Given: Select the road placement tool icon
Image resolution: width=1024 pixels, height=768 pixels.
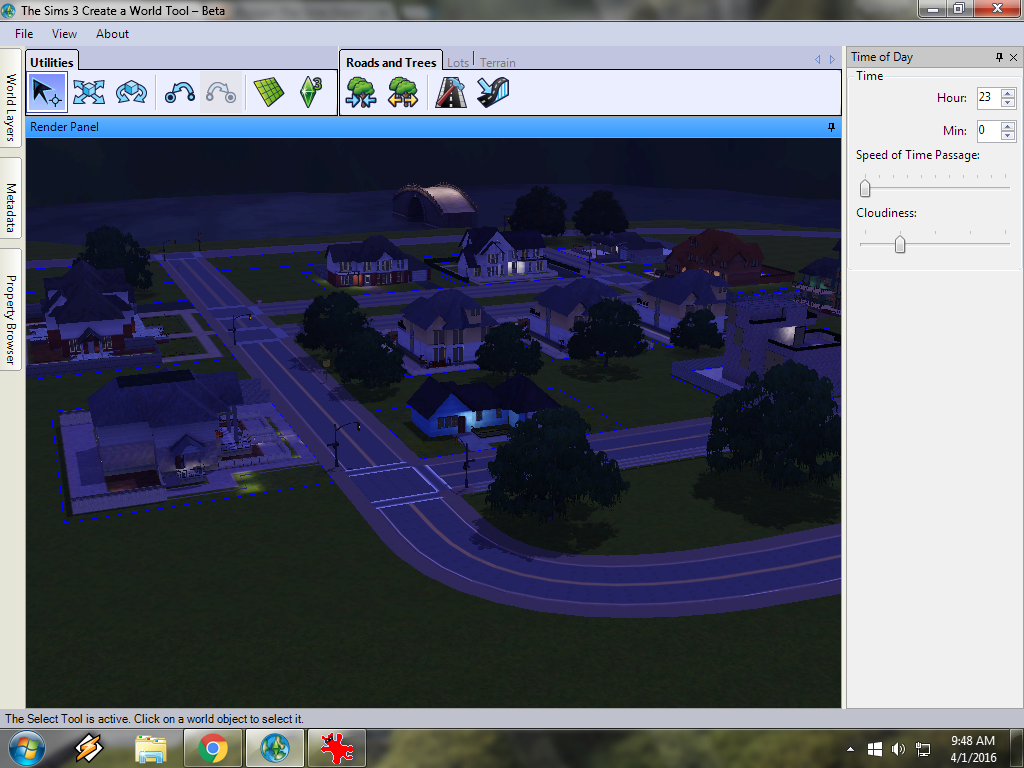Looking at the screenshot, I should 450,93.
